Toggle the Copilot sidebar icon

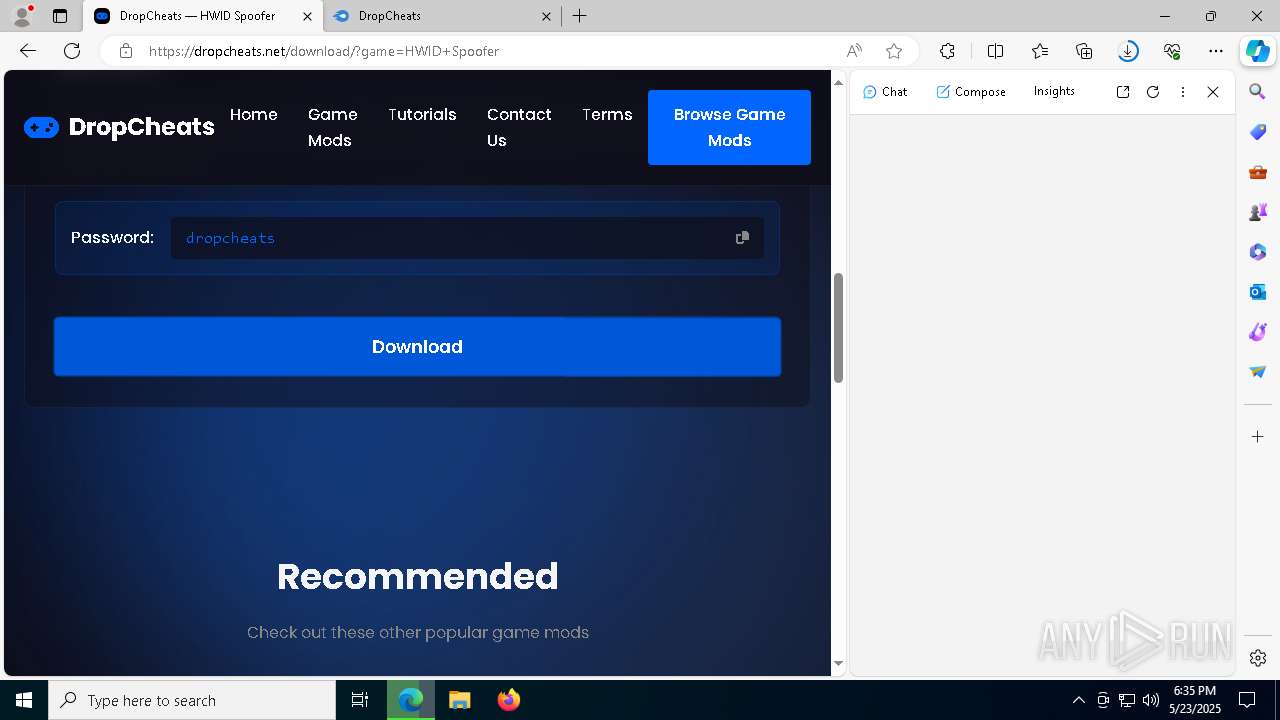[x=1258, y=51]
